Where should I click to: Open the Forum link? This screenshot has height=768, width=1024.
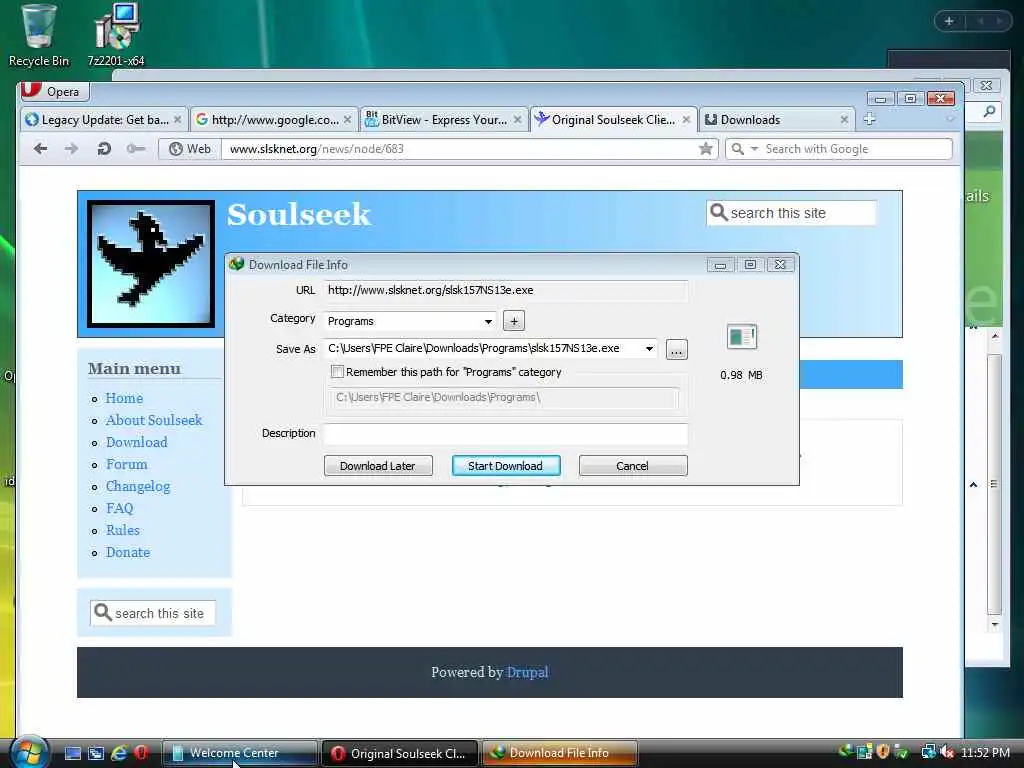(127, 464)
